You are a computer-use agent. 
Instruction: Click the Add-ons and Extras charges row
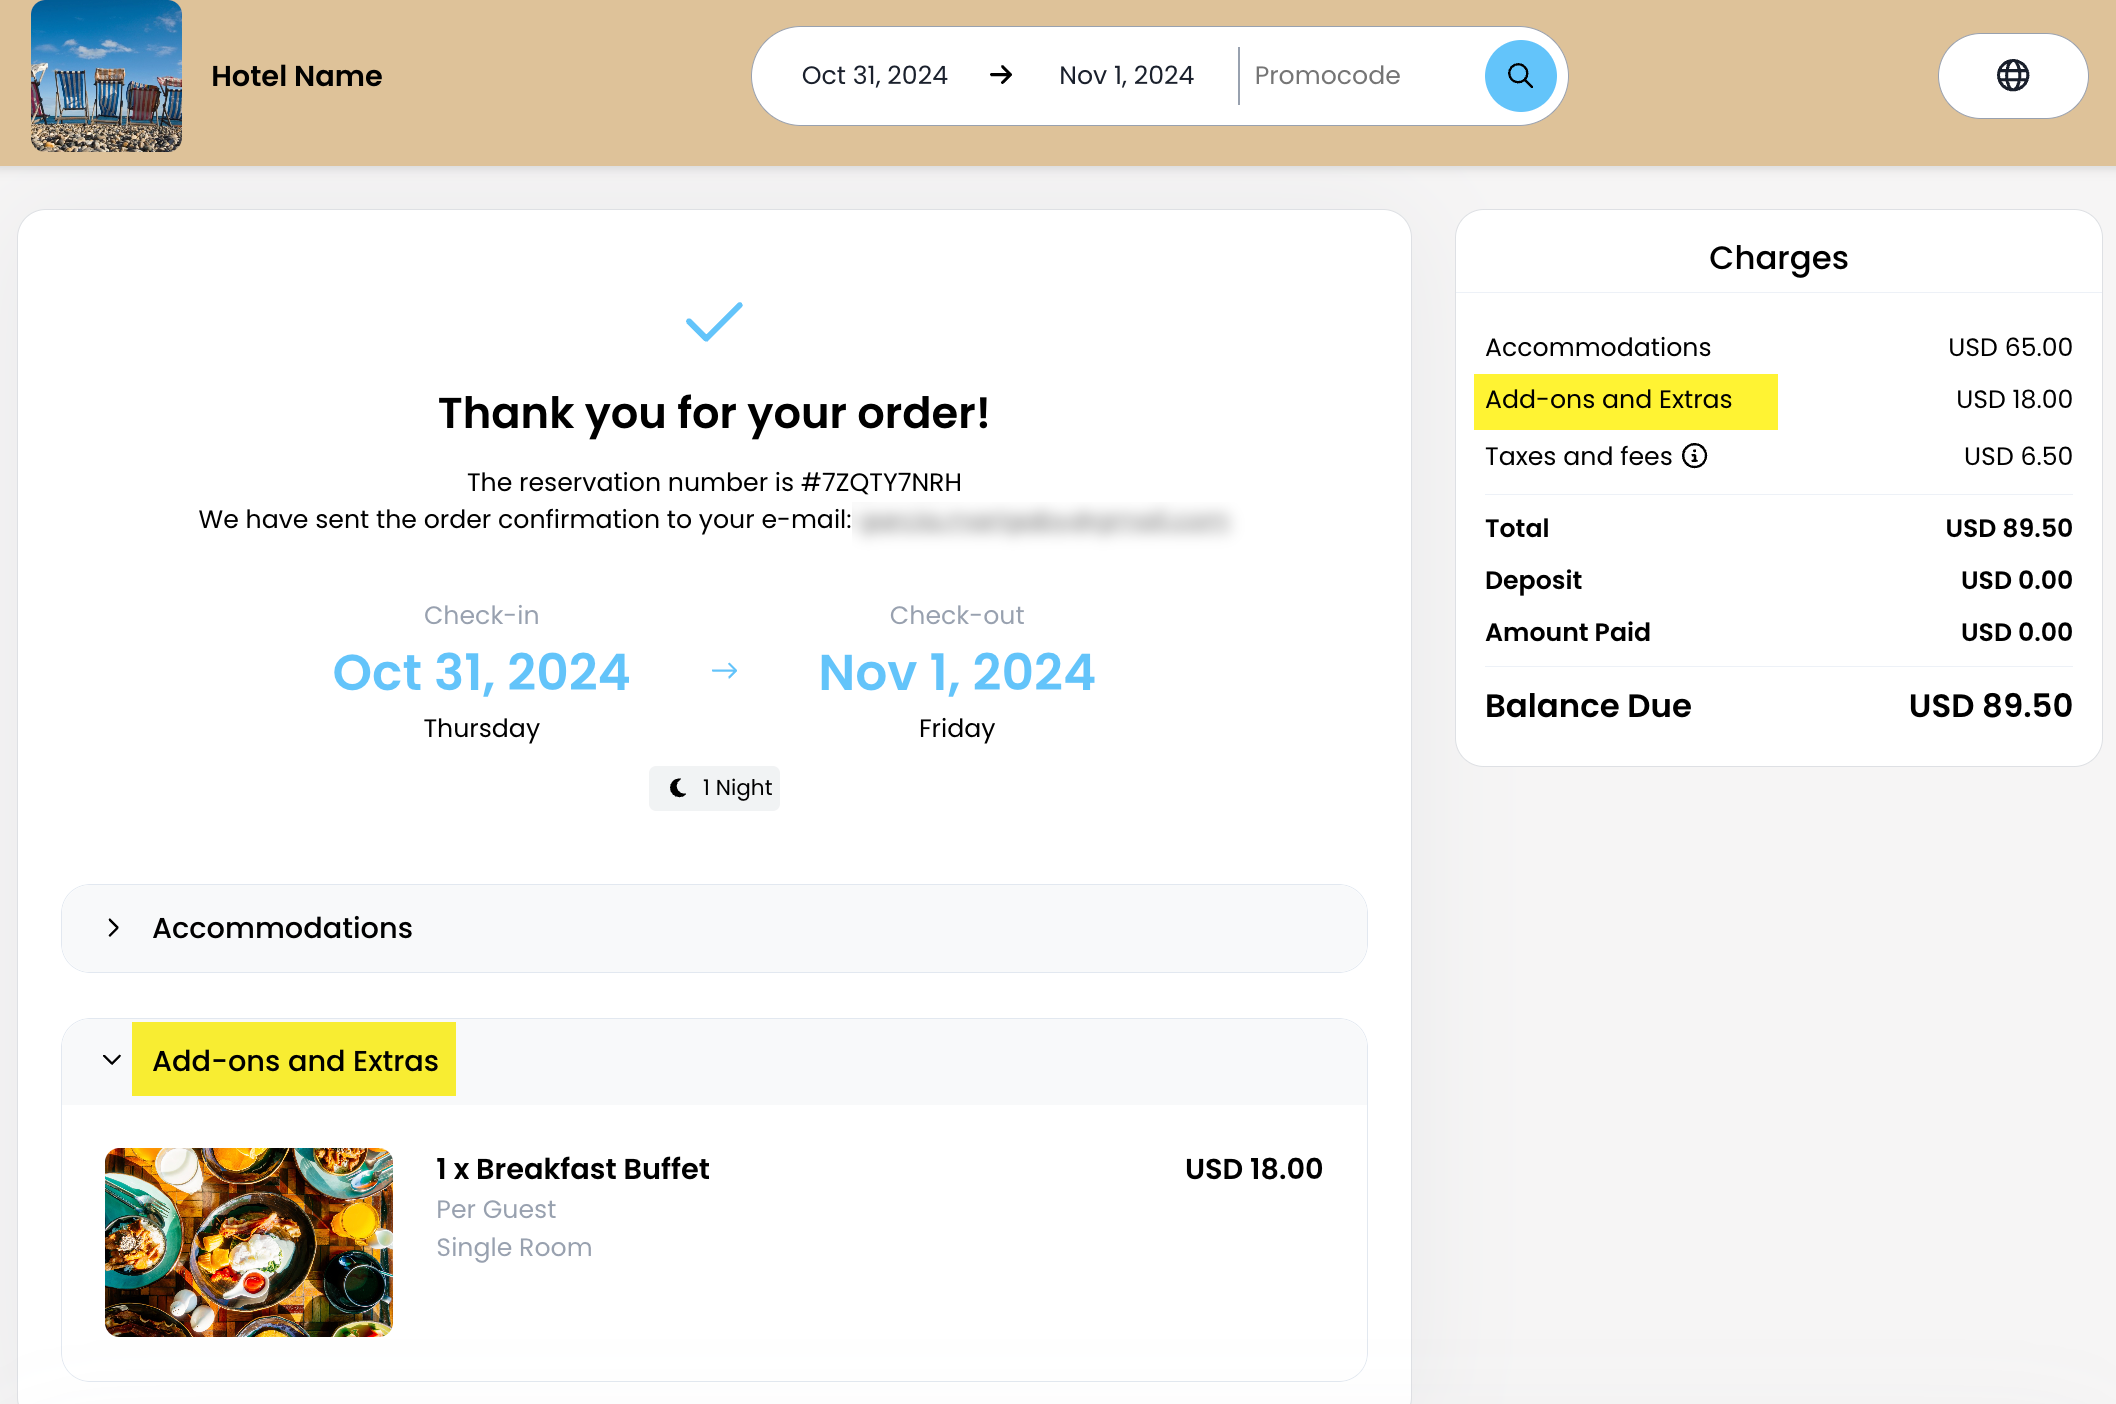(1608, 400)
